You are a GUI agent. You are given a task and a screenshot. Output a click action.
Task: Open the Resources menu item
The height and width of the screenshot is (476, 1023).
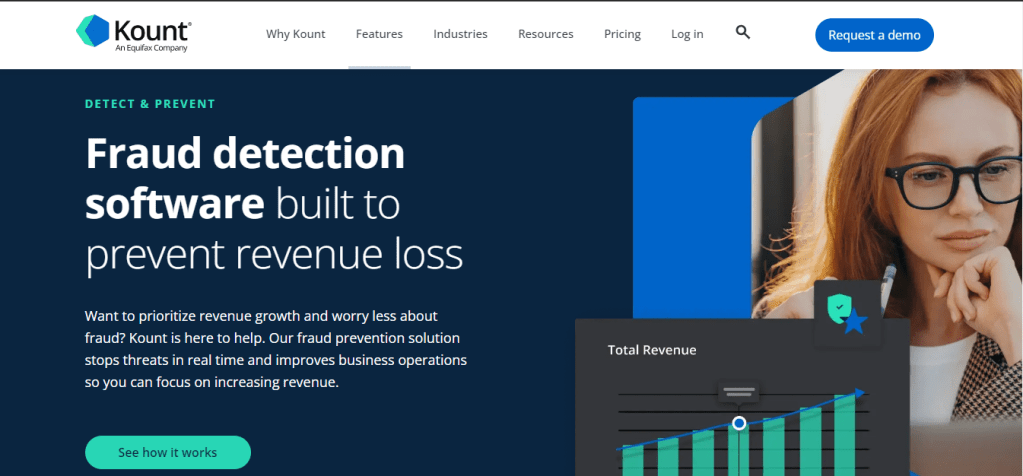545,34
